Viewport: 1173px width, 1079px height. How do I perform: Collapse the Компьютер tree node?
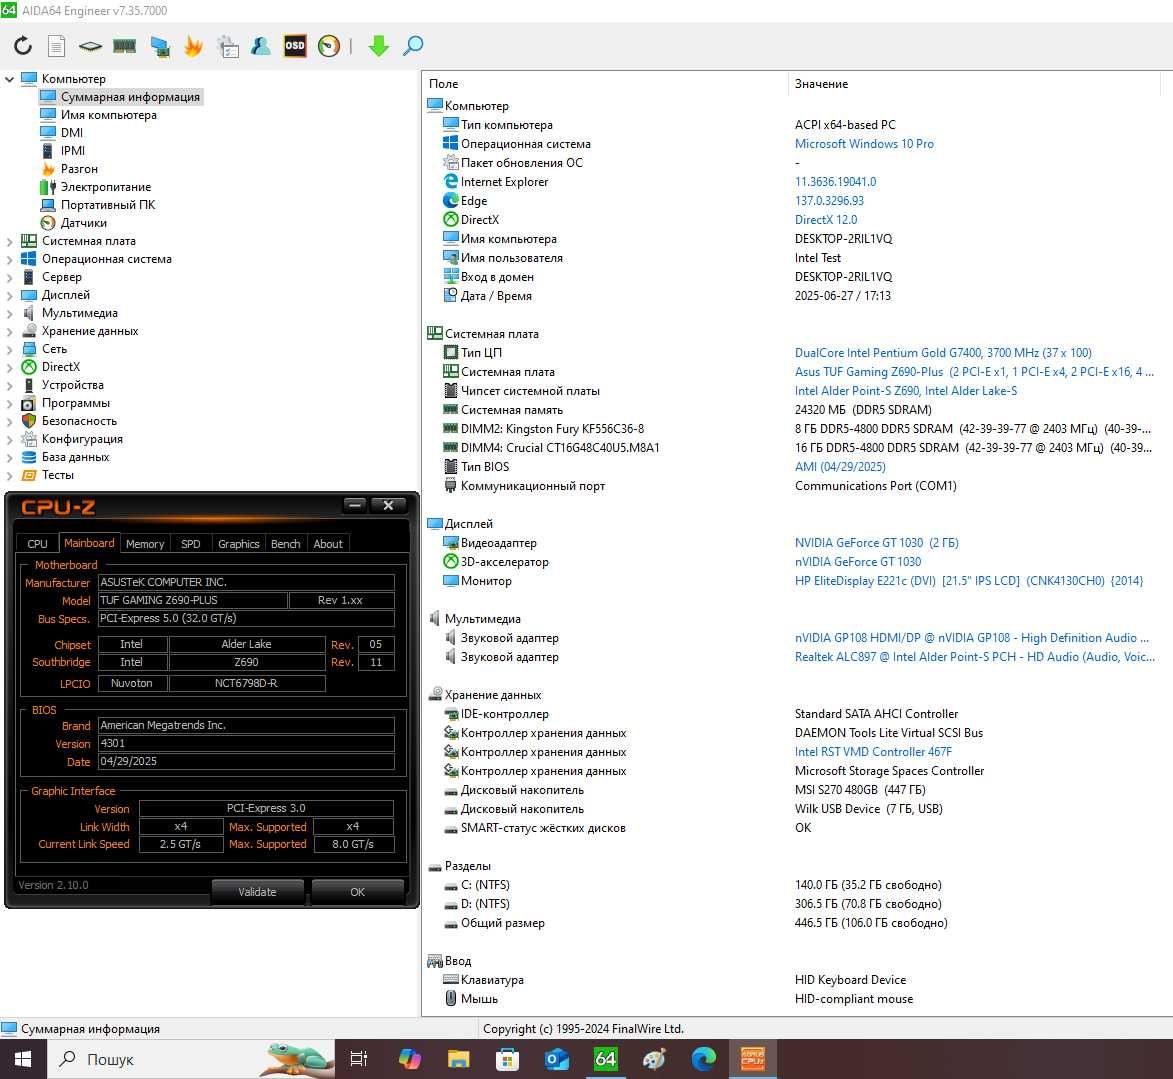(x=9, y=79)
